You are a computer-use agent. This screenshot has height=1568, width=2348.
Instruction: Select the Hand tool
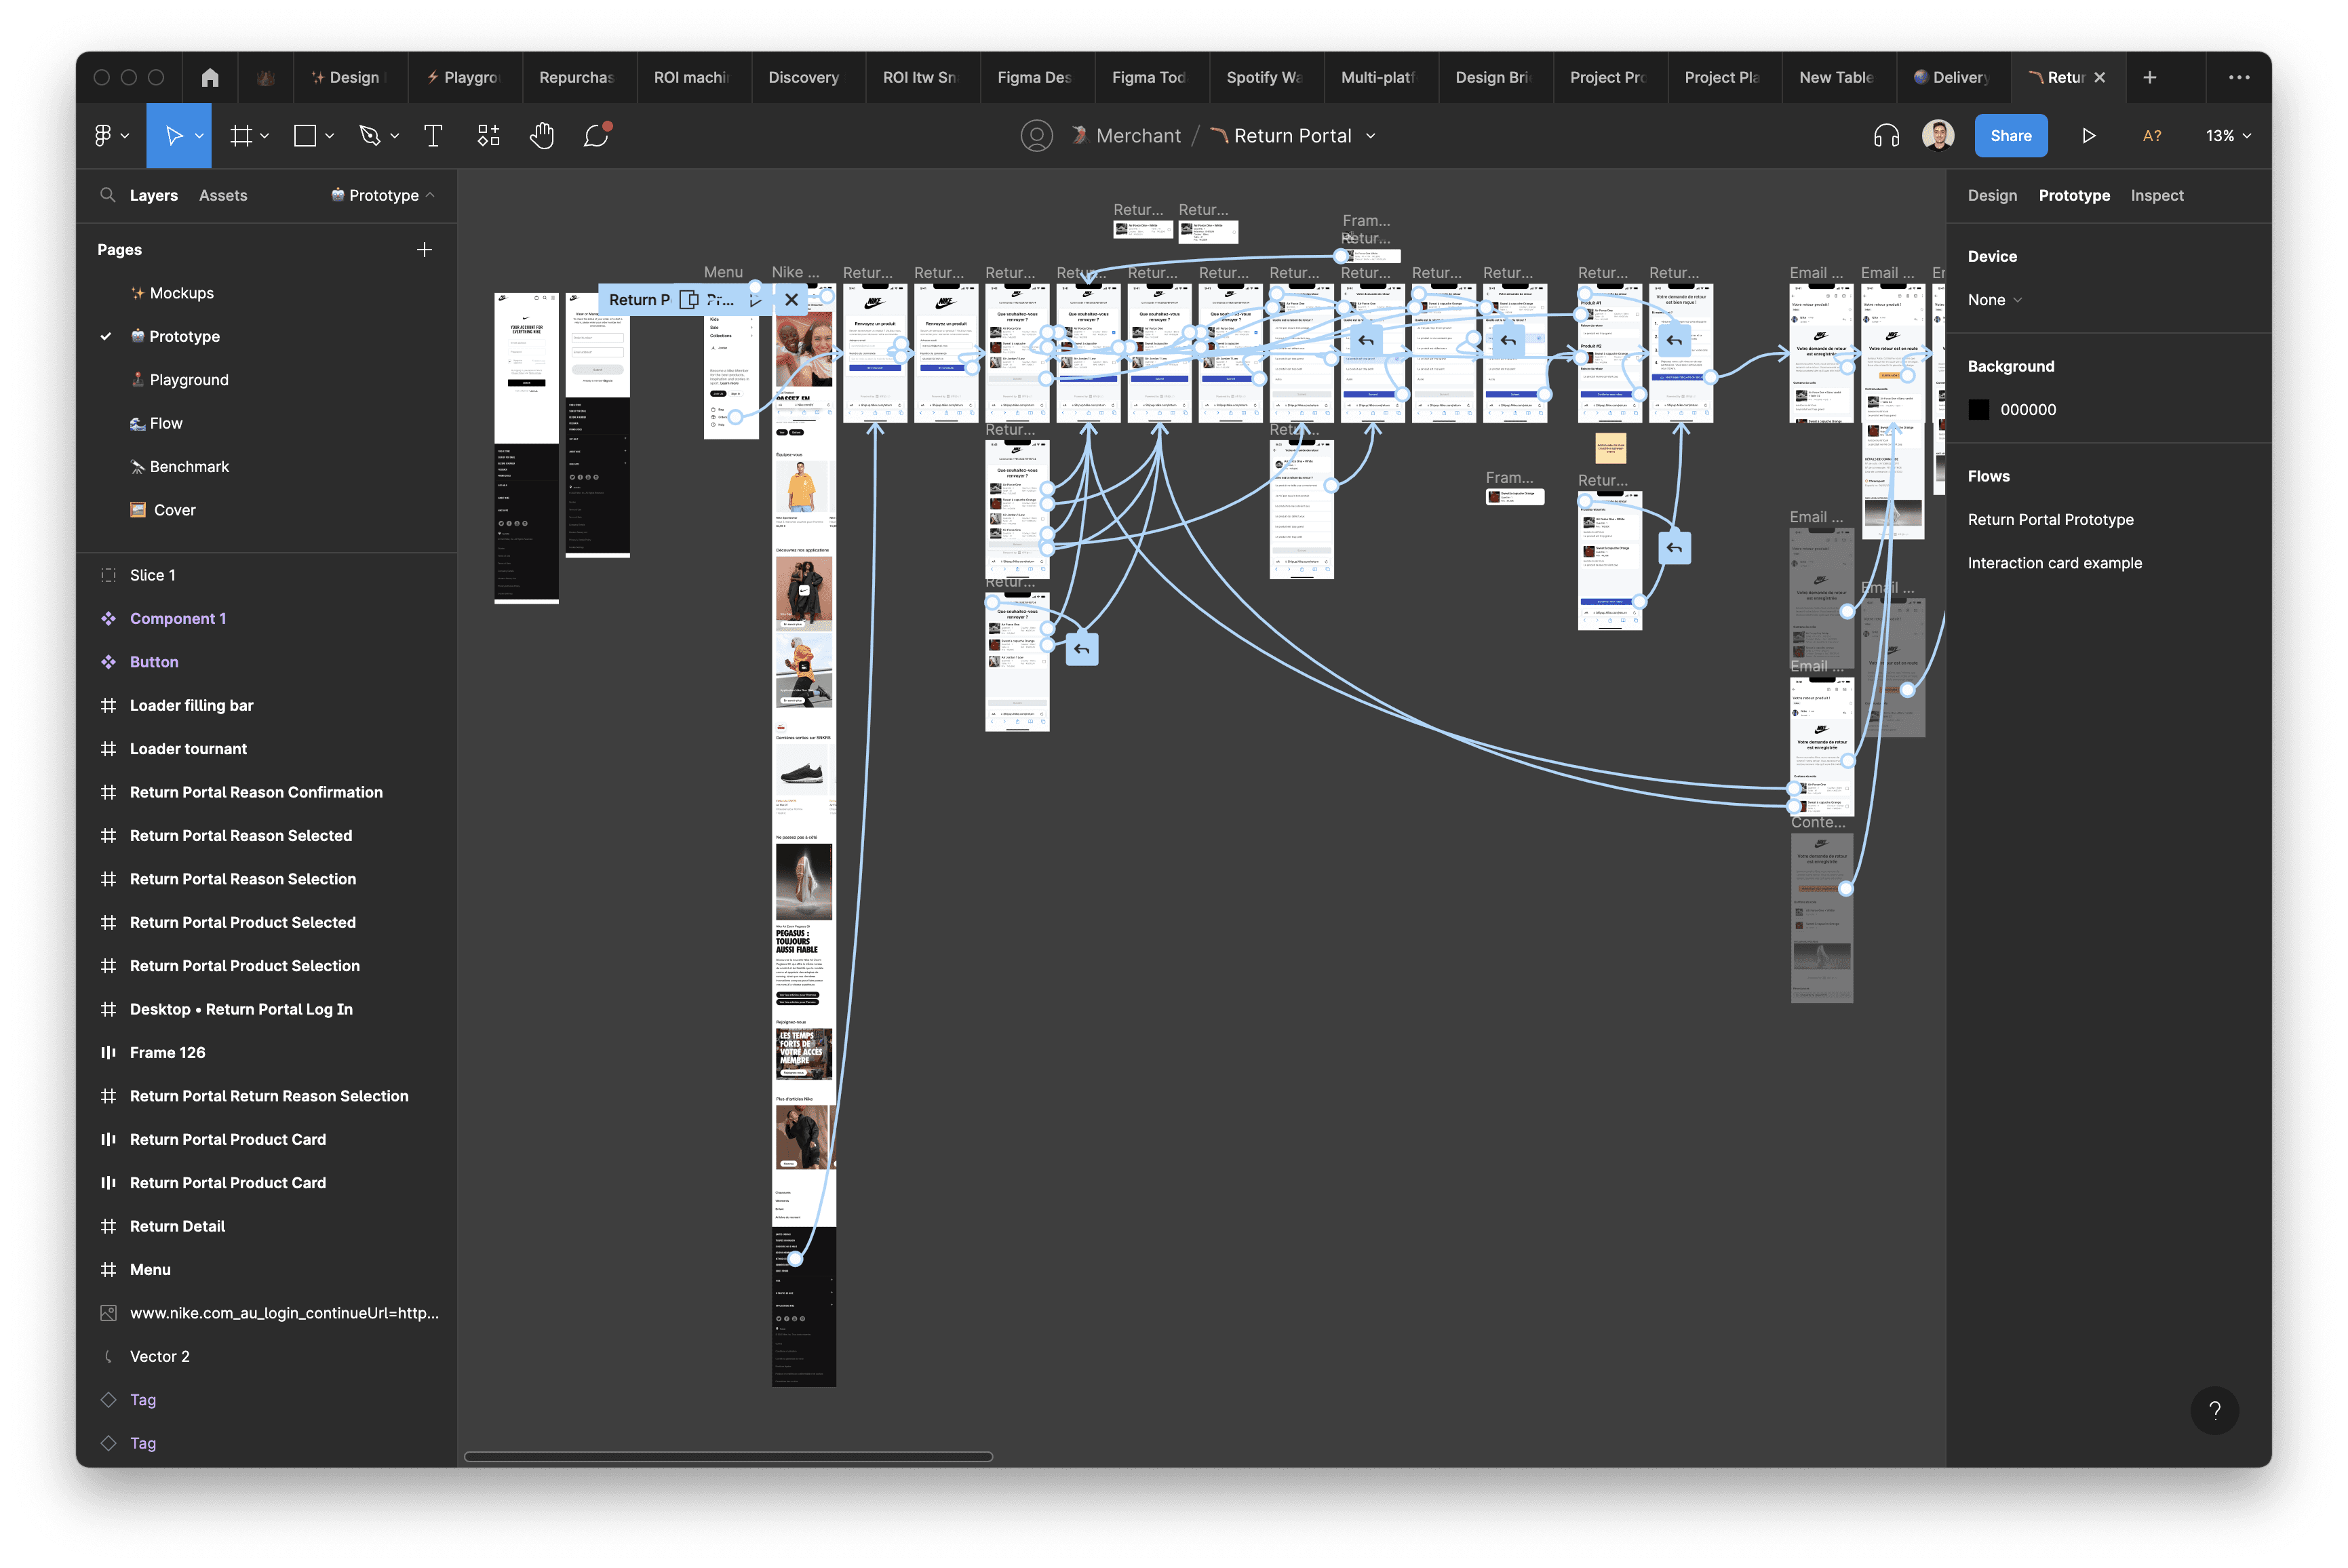[542, 135]
